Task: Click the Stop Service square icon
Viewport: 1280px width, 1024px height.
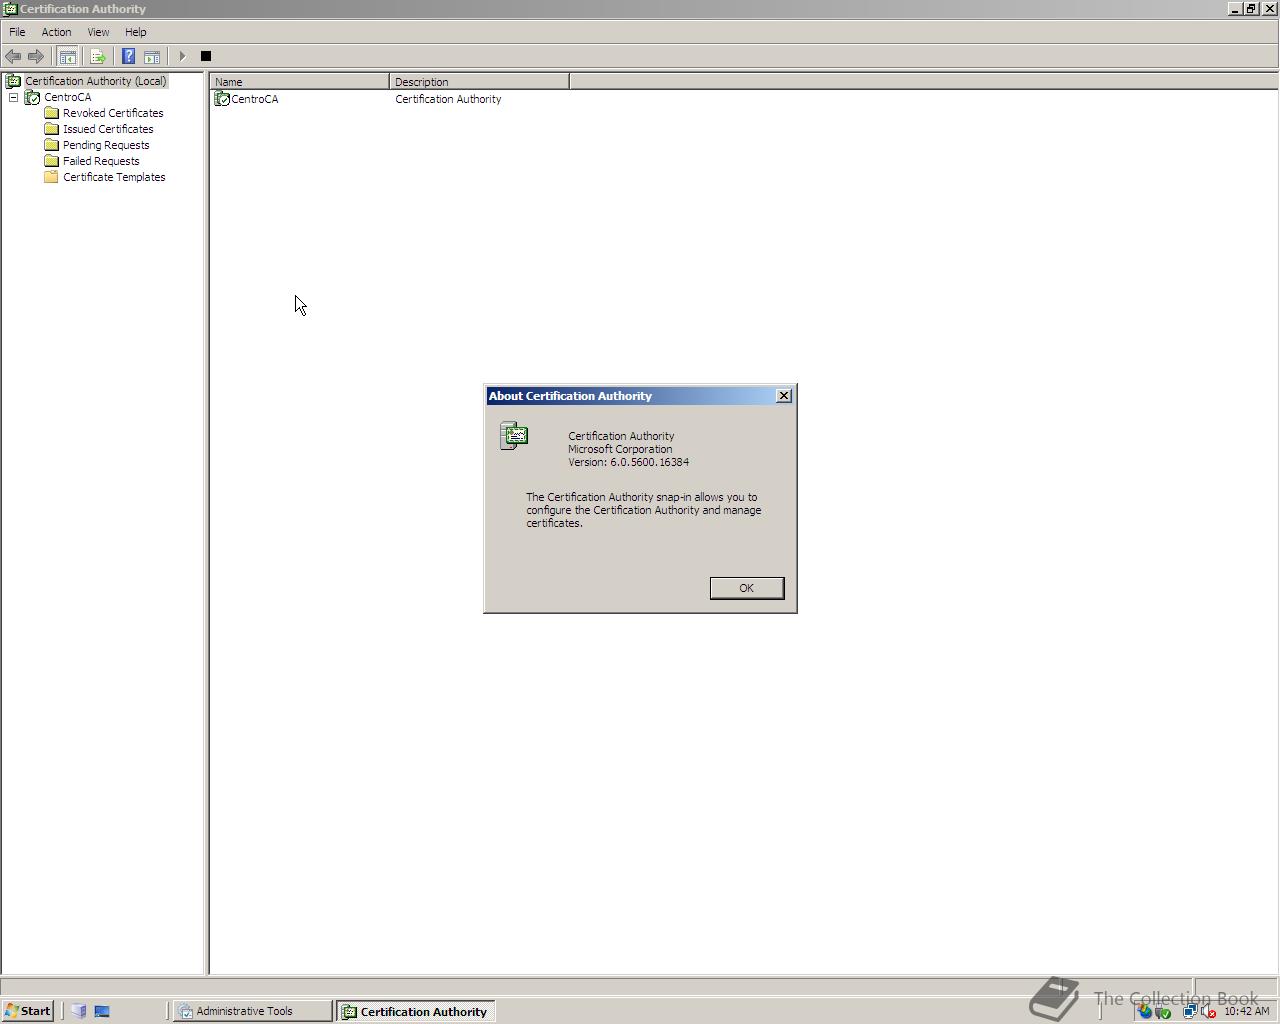Action: [206, 56]
